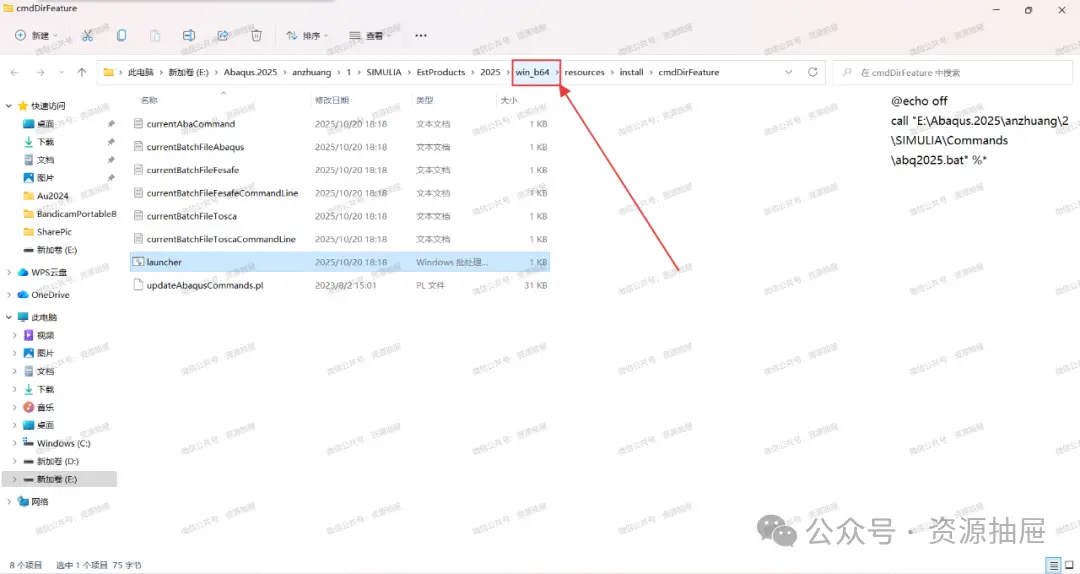Viewport: 1080px width, 574px height.
Task: Go up one folder with the up arrow
Action: (x=82, y=72)
